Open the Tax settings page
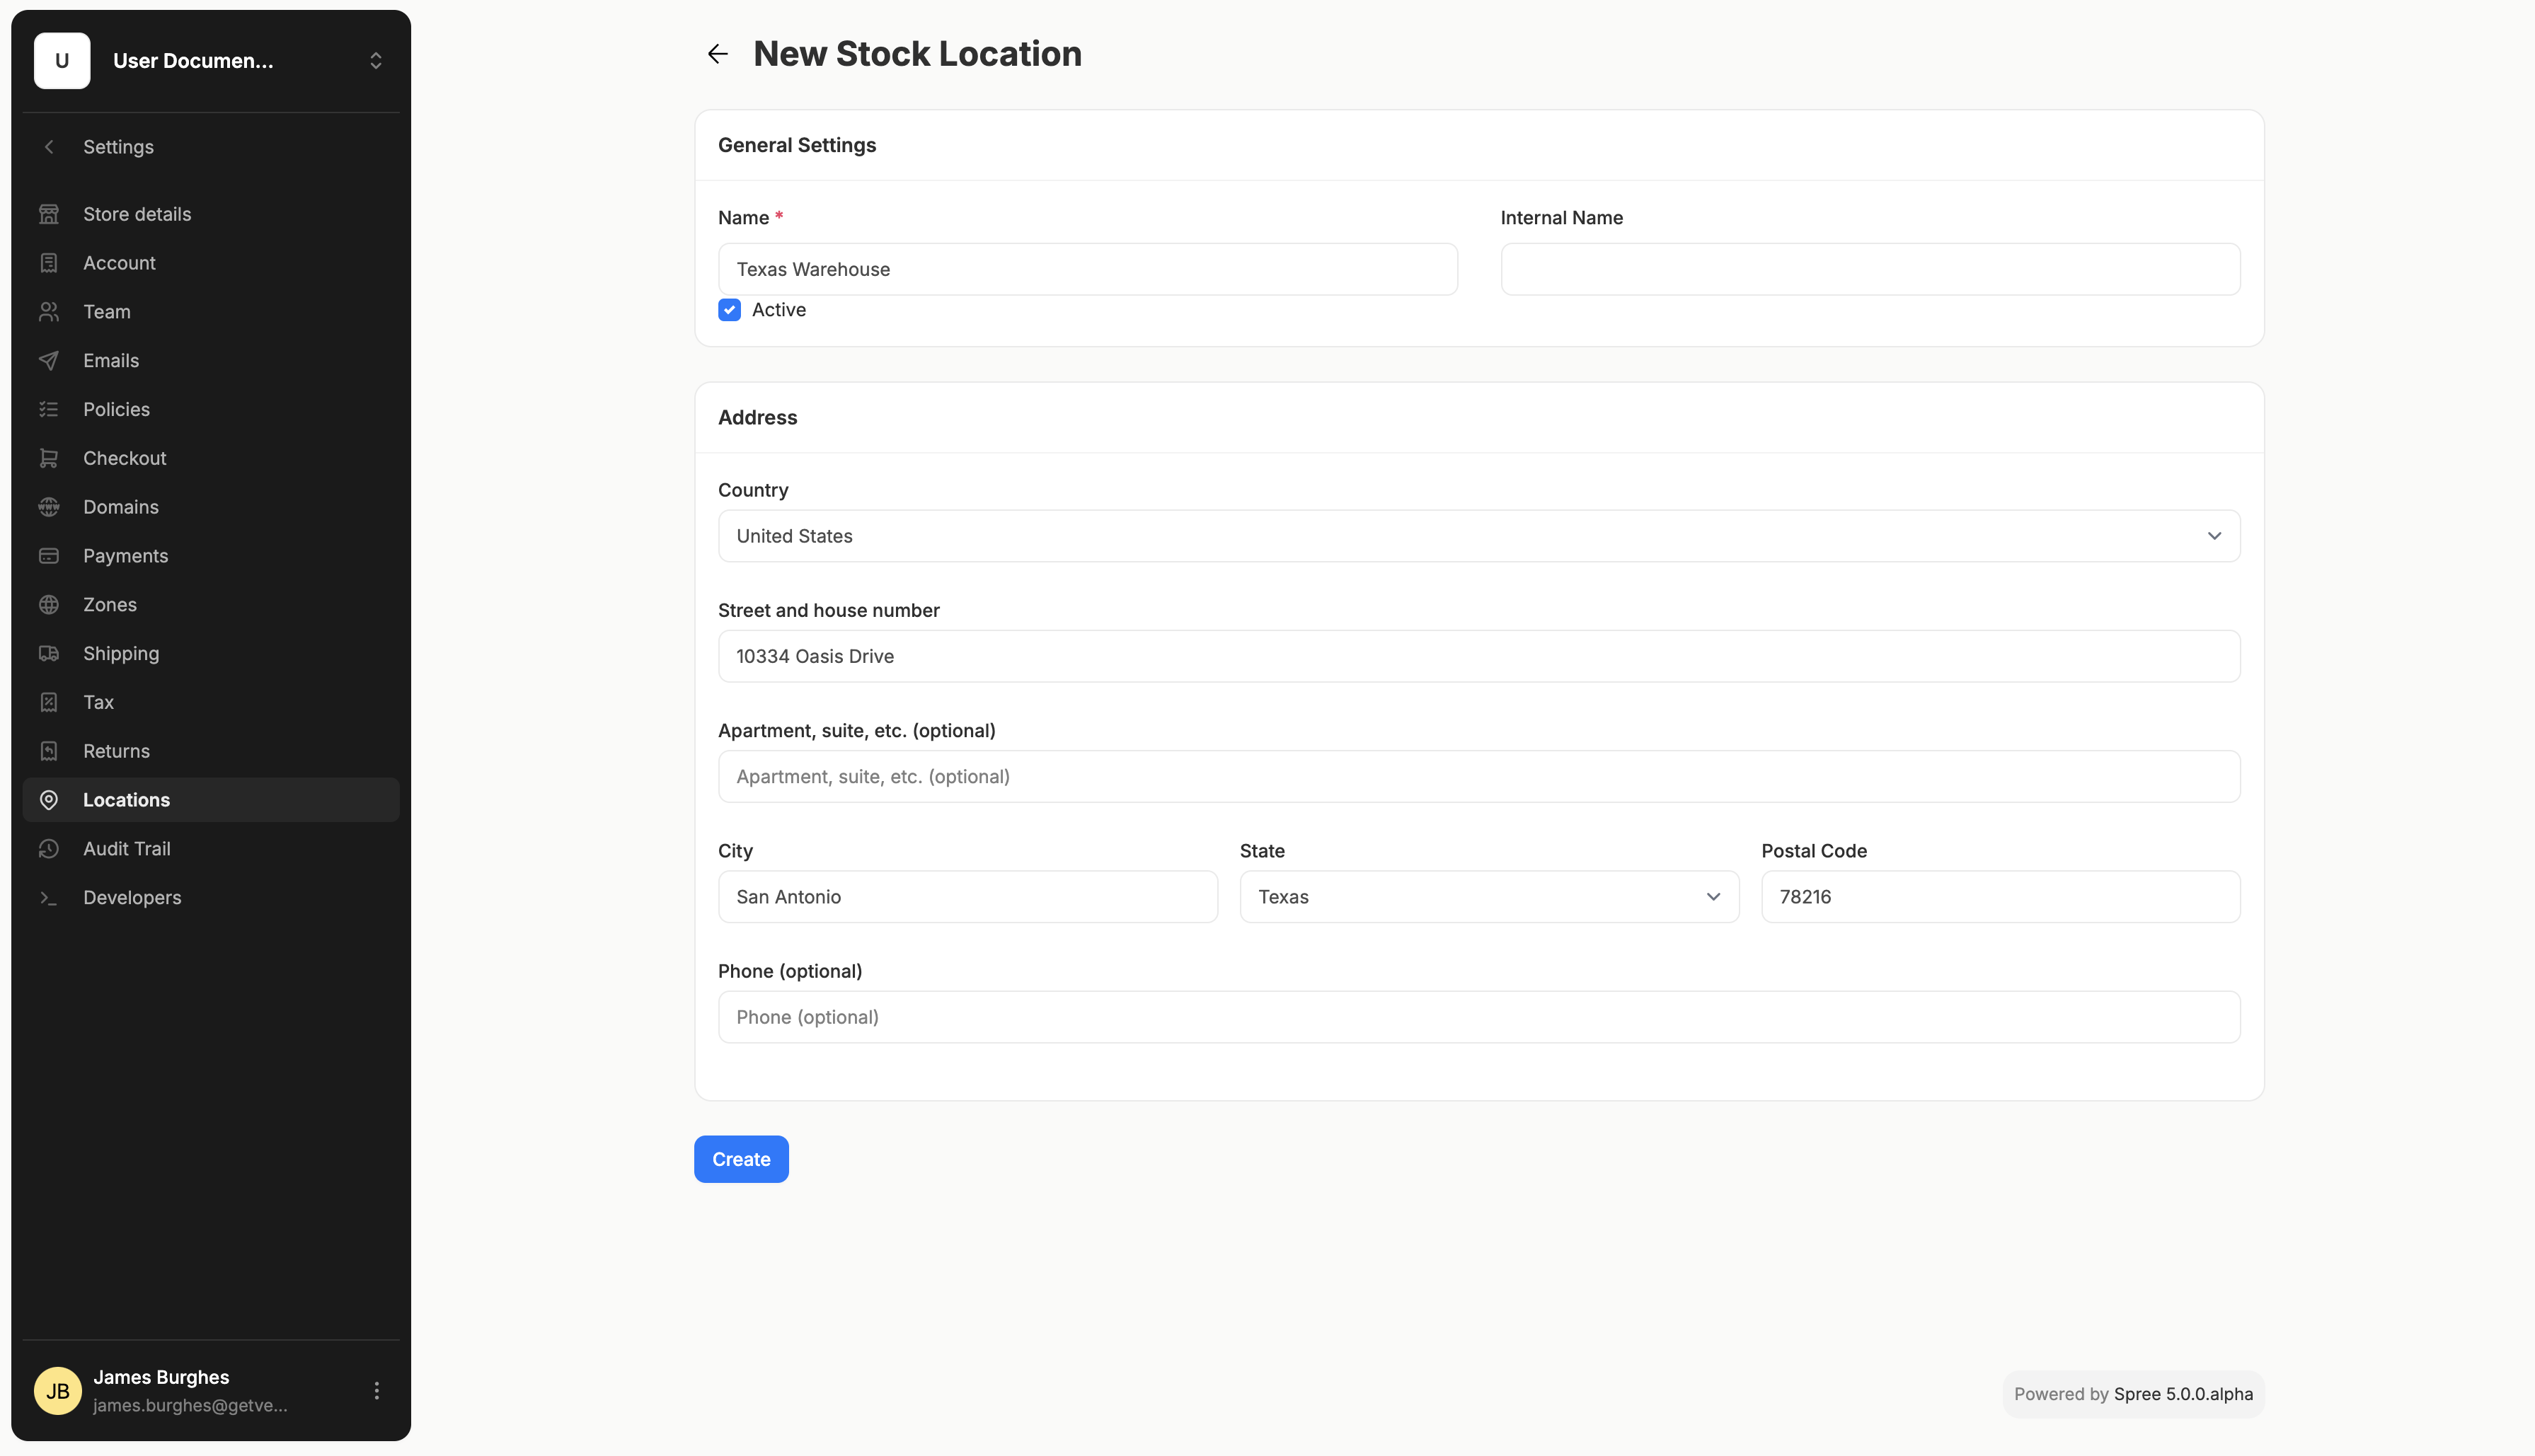2535x1456 pixels. (98, 703)
